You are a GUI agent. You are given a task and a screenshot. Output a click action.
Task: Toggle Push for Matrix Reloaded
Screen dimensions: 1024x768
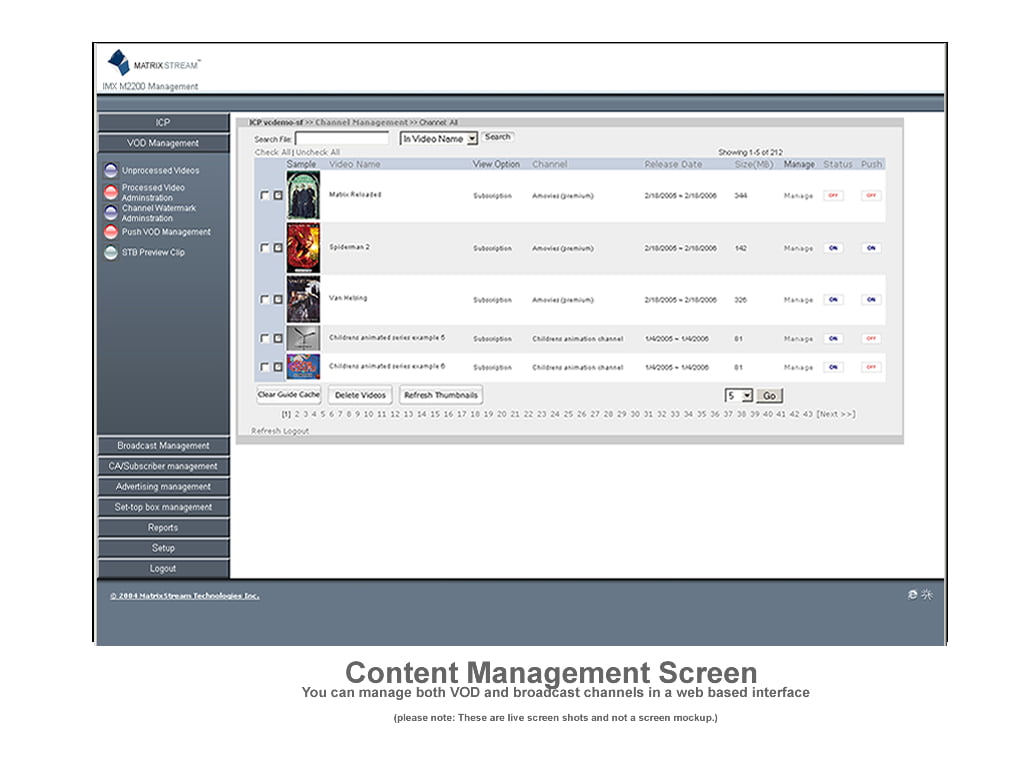871,195
